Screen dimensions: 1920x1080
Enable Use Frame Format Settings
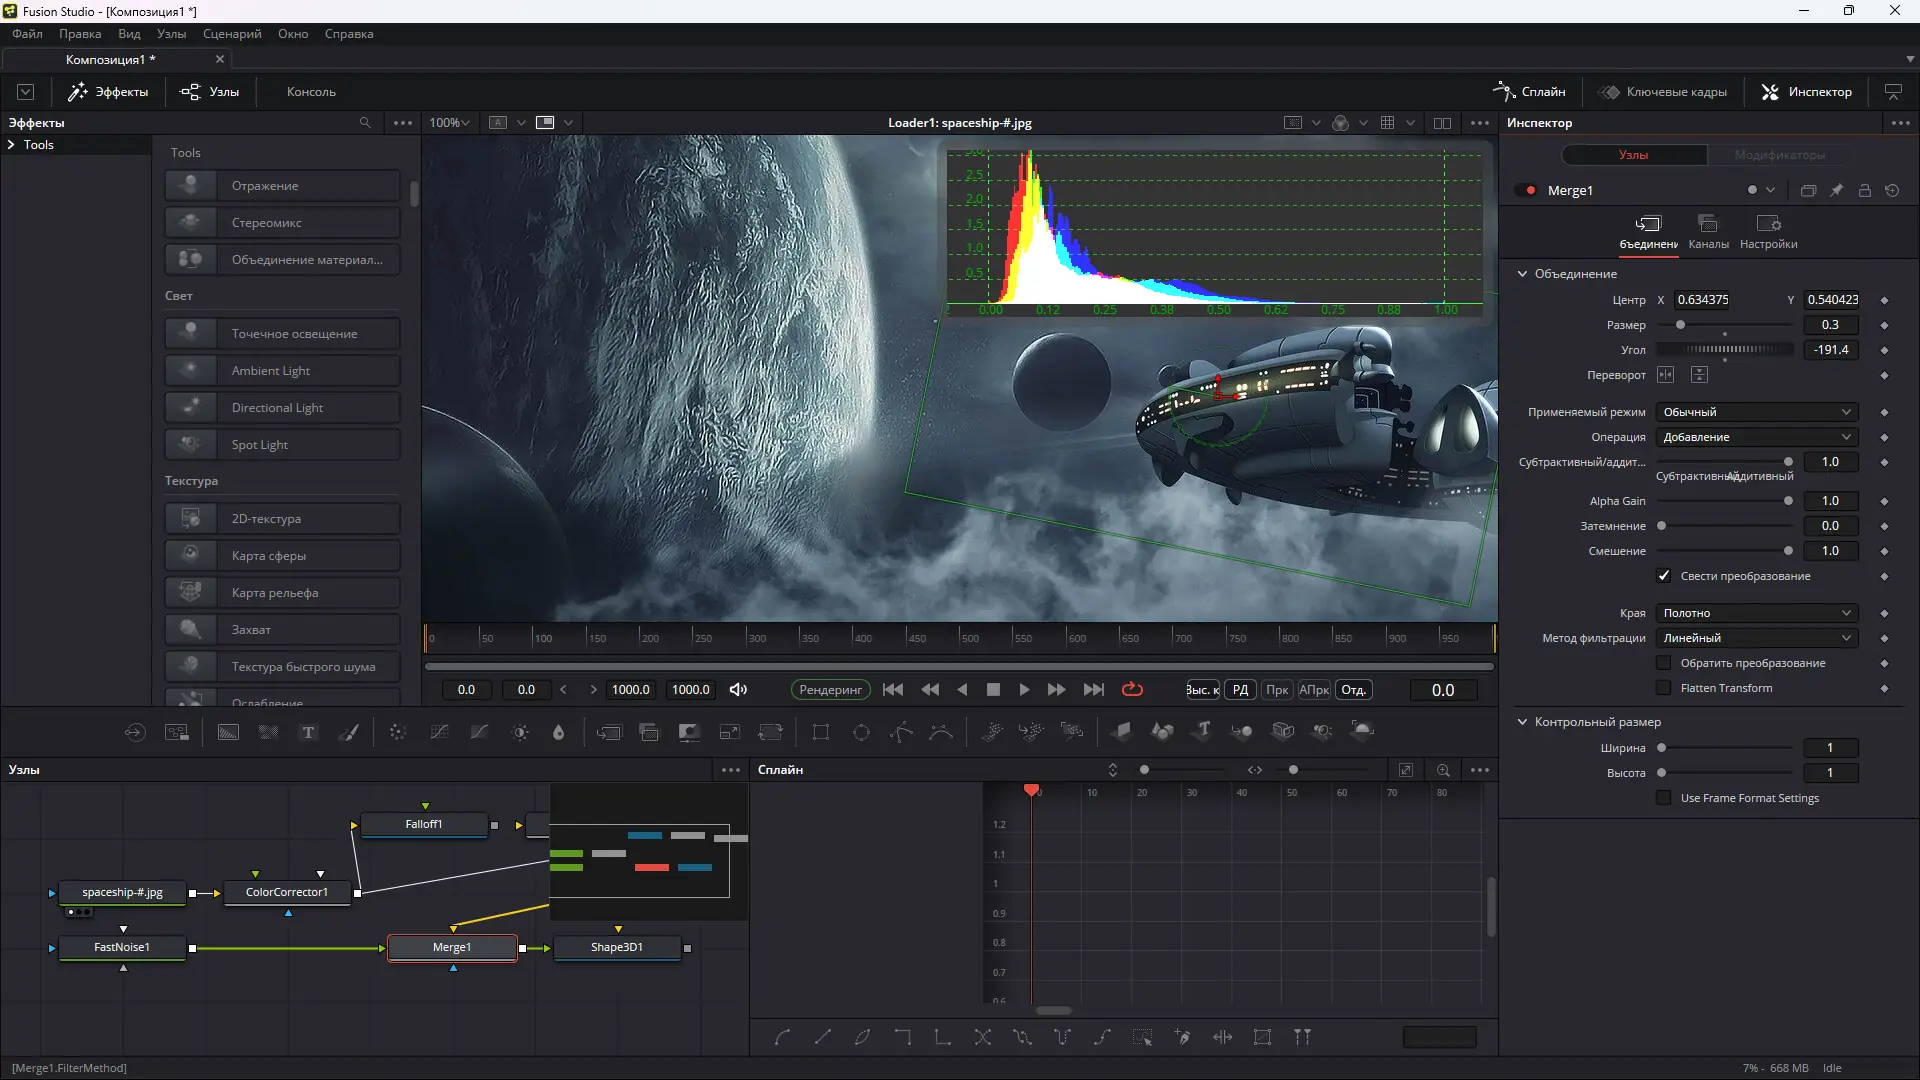(x=1664, y=798)
